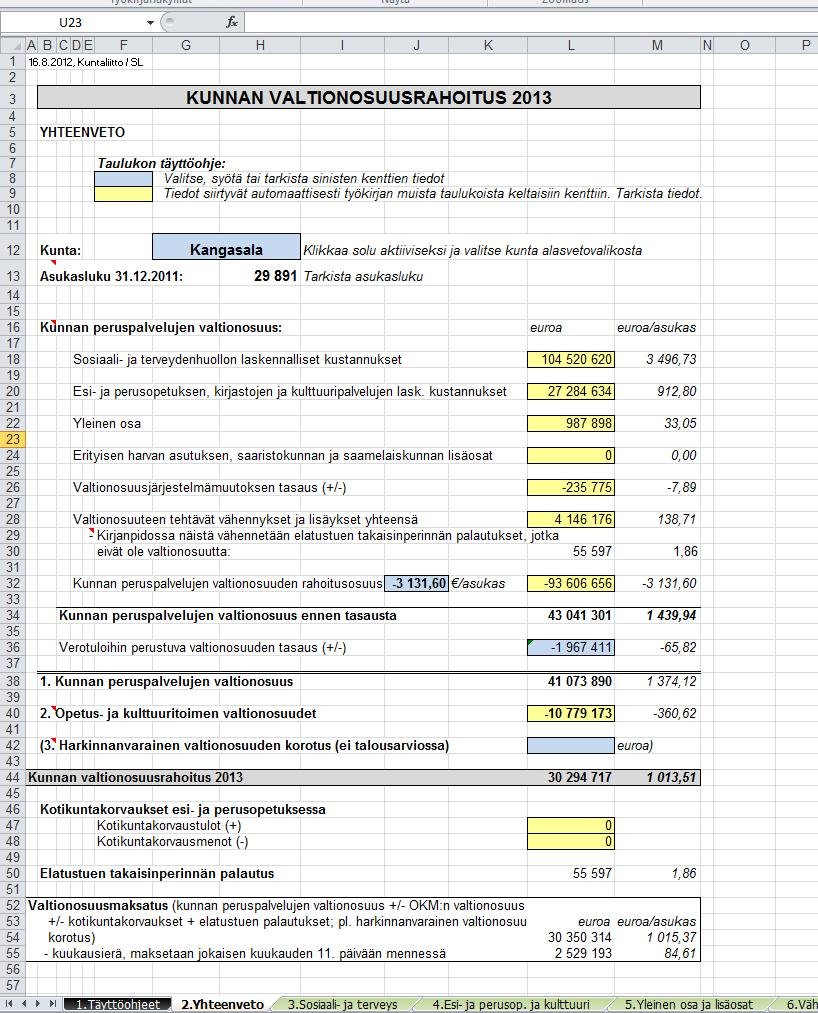The image size is (818, 1013).
Task: Click yellow legend swatch in fill instructions
Action: (x=123, y=194)
